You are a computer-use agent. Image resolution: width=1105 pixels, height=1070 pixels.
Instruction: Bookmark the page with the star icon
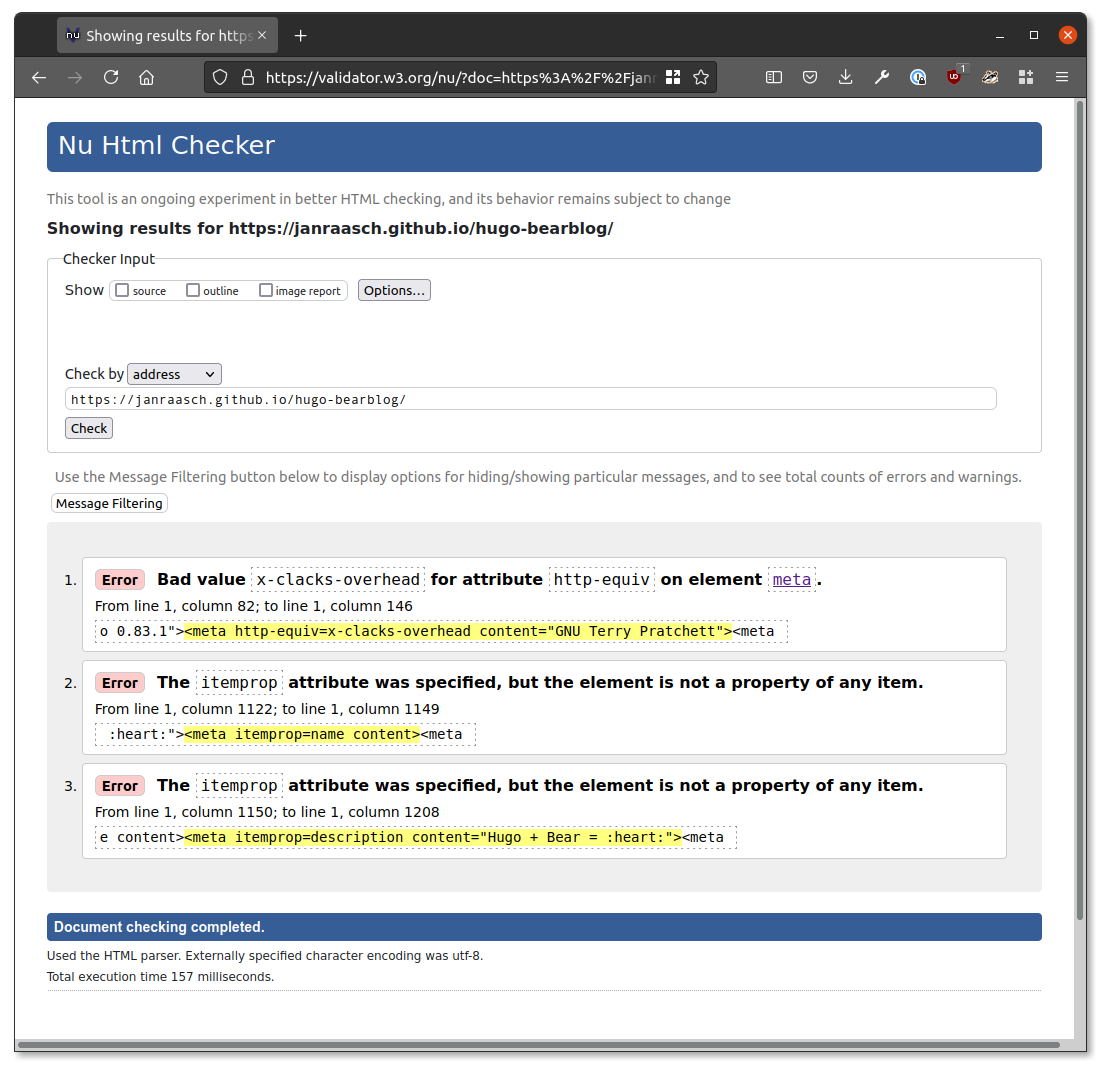point(701,76)
